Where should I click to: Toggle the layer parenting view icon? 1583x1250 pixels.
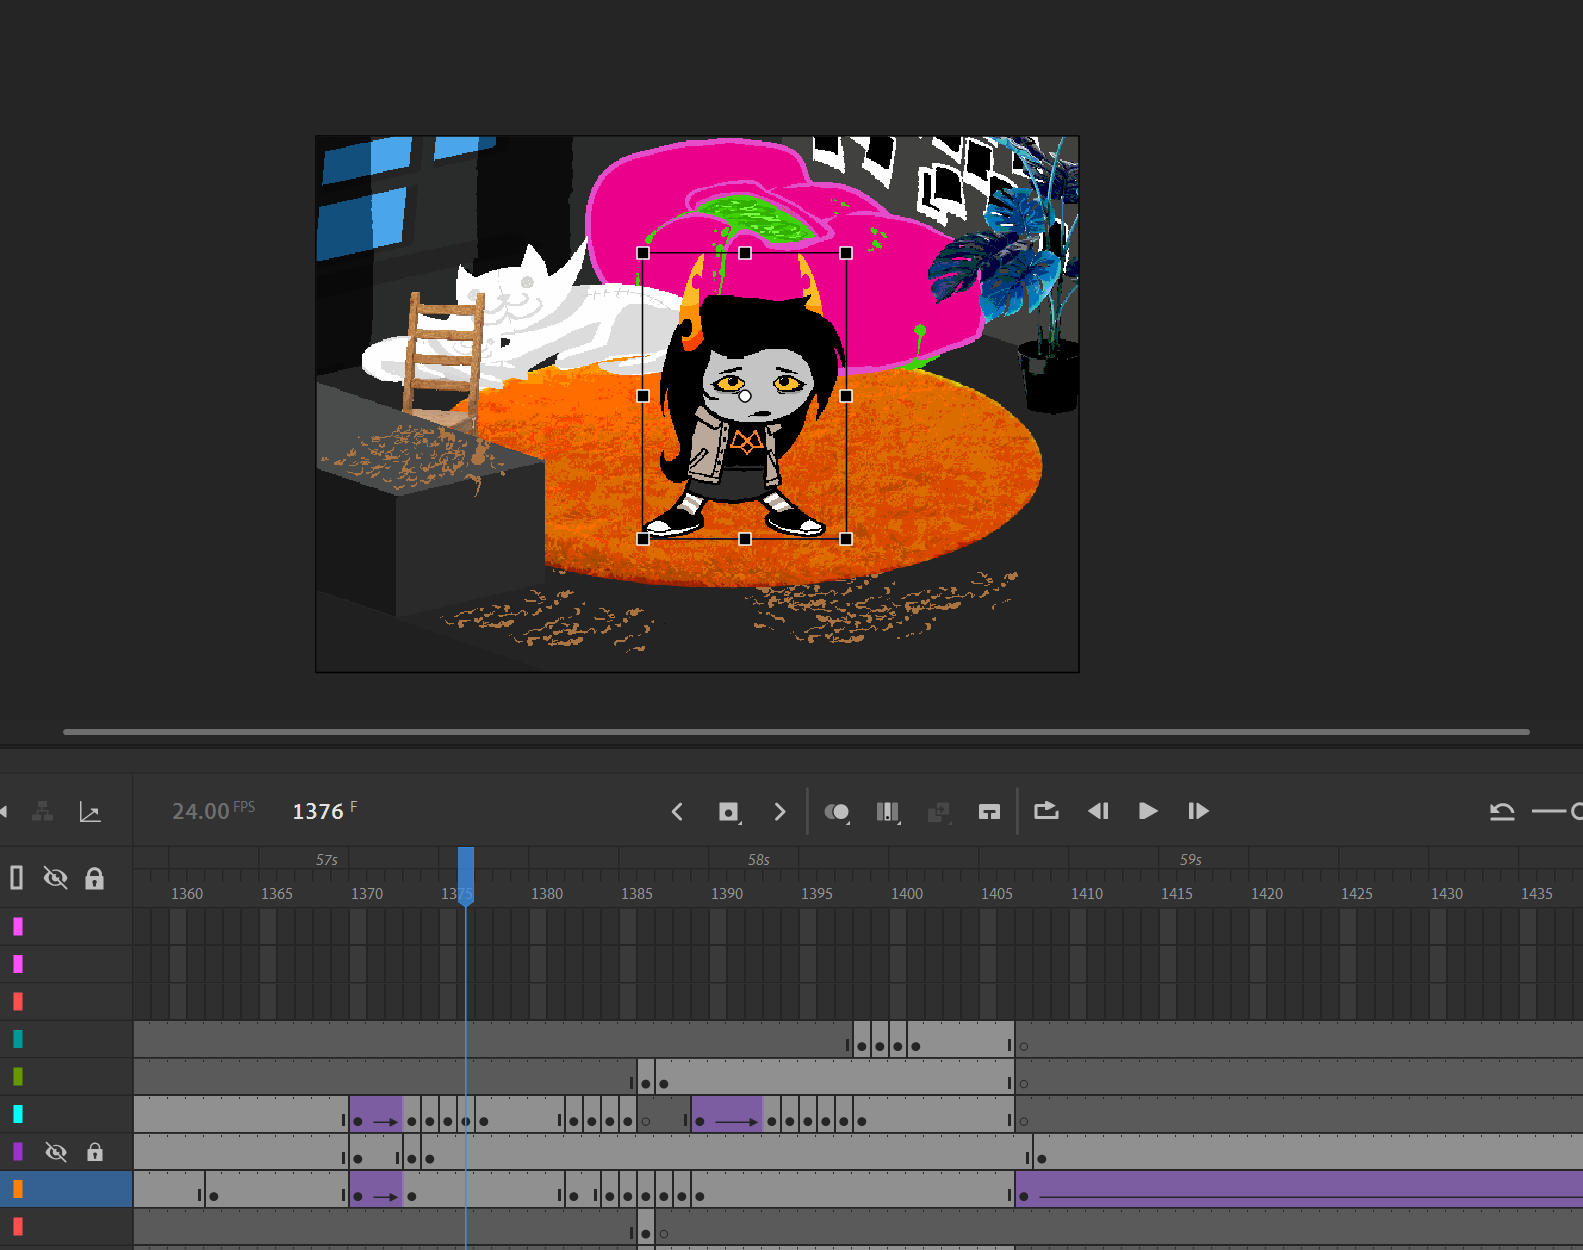[x=42, y=812]
